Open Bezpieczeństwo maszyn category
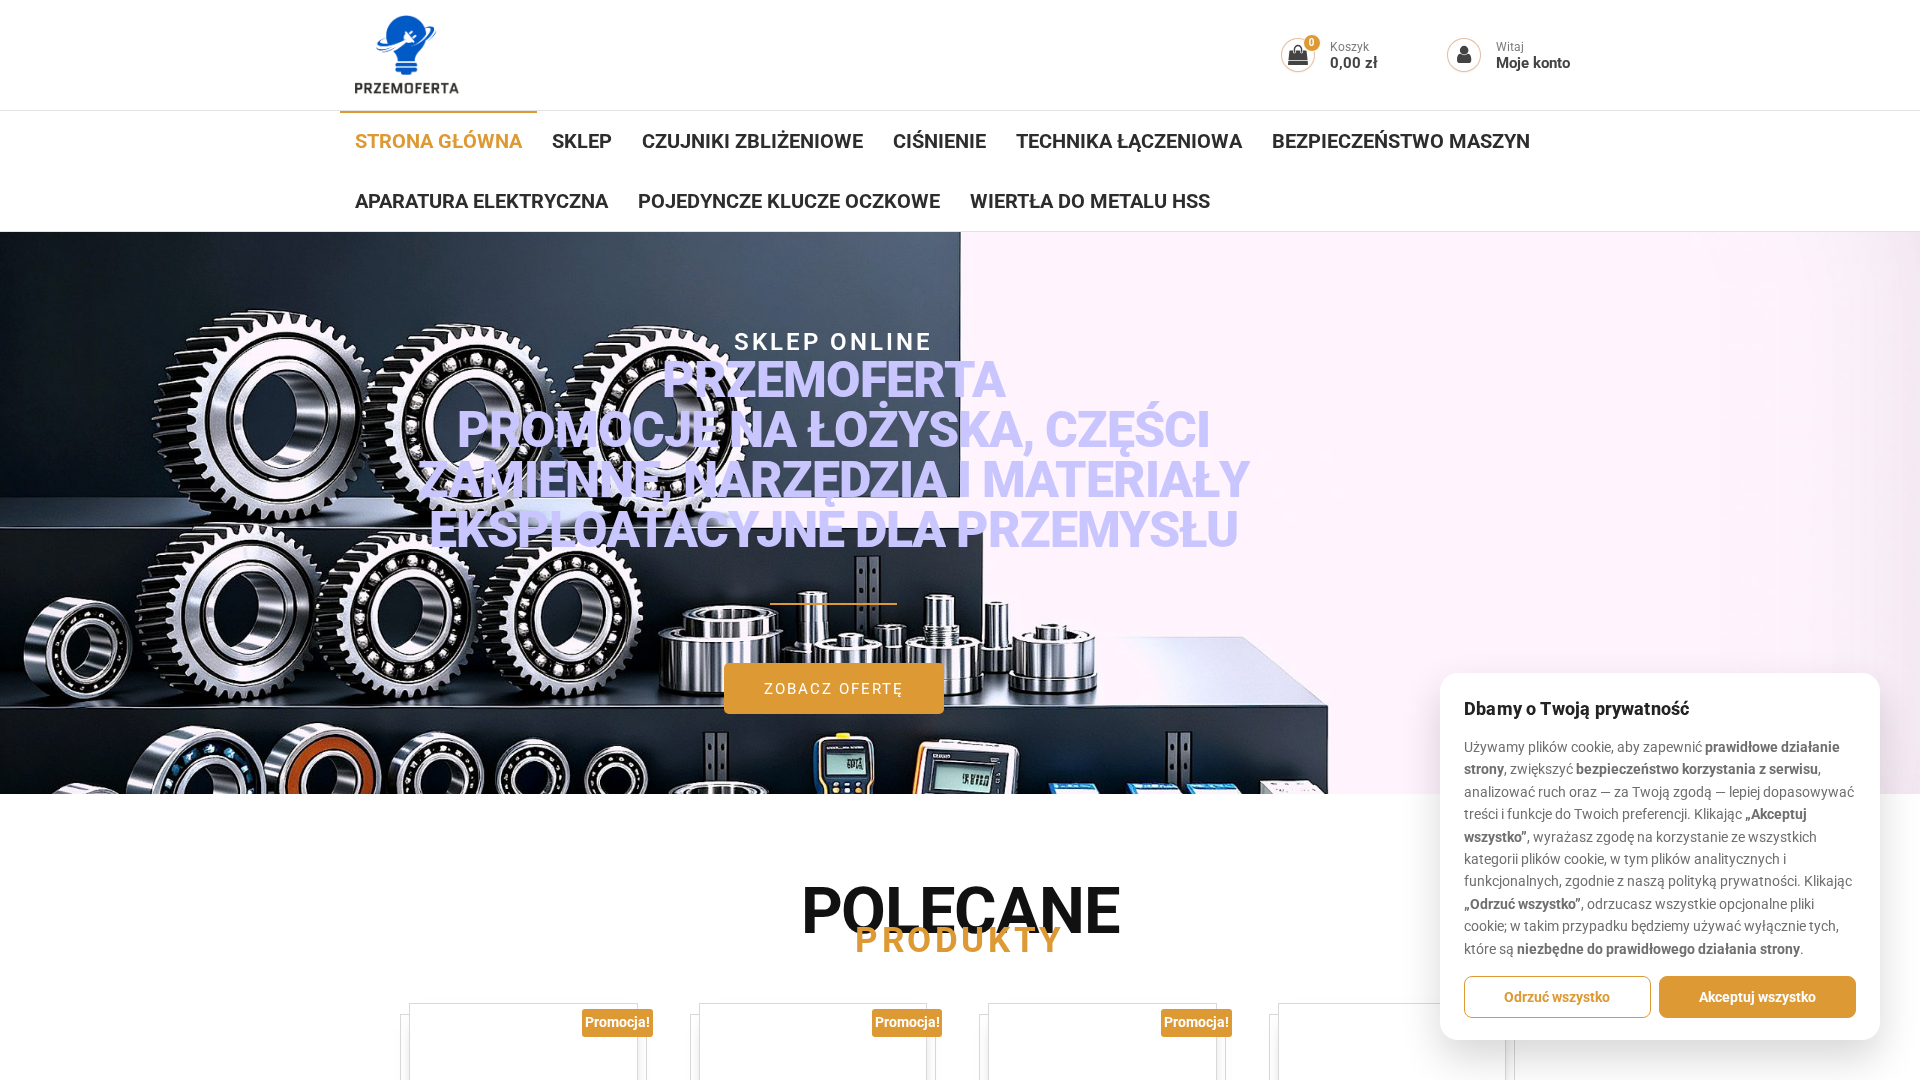This screenshot has height=1080, width=1920. (x=1401, y=141)
